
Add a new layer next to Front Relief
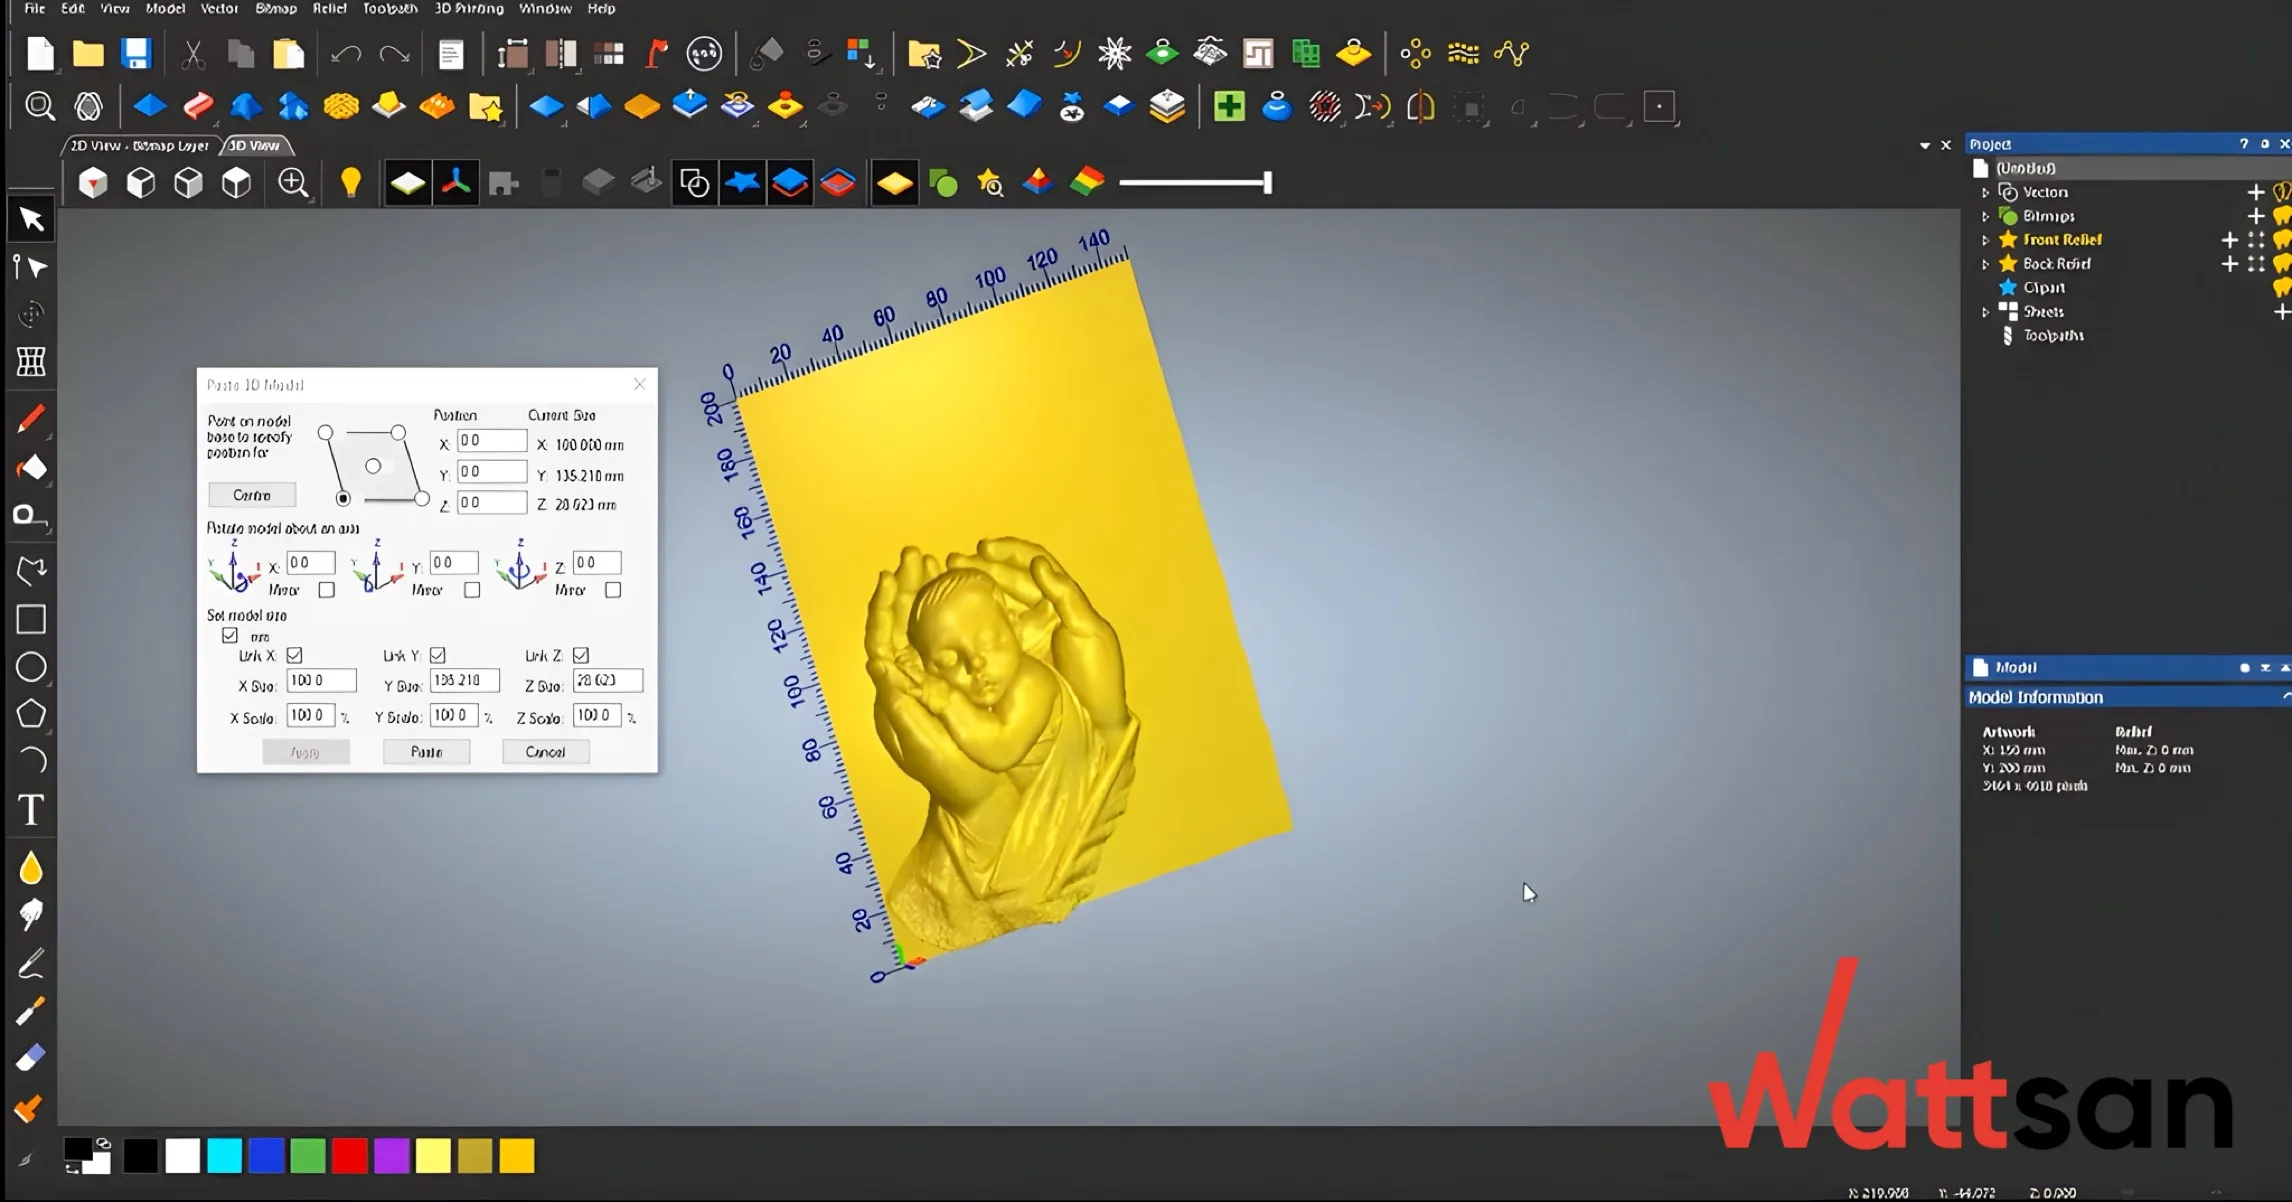(x=2229, y=240)
